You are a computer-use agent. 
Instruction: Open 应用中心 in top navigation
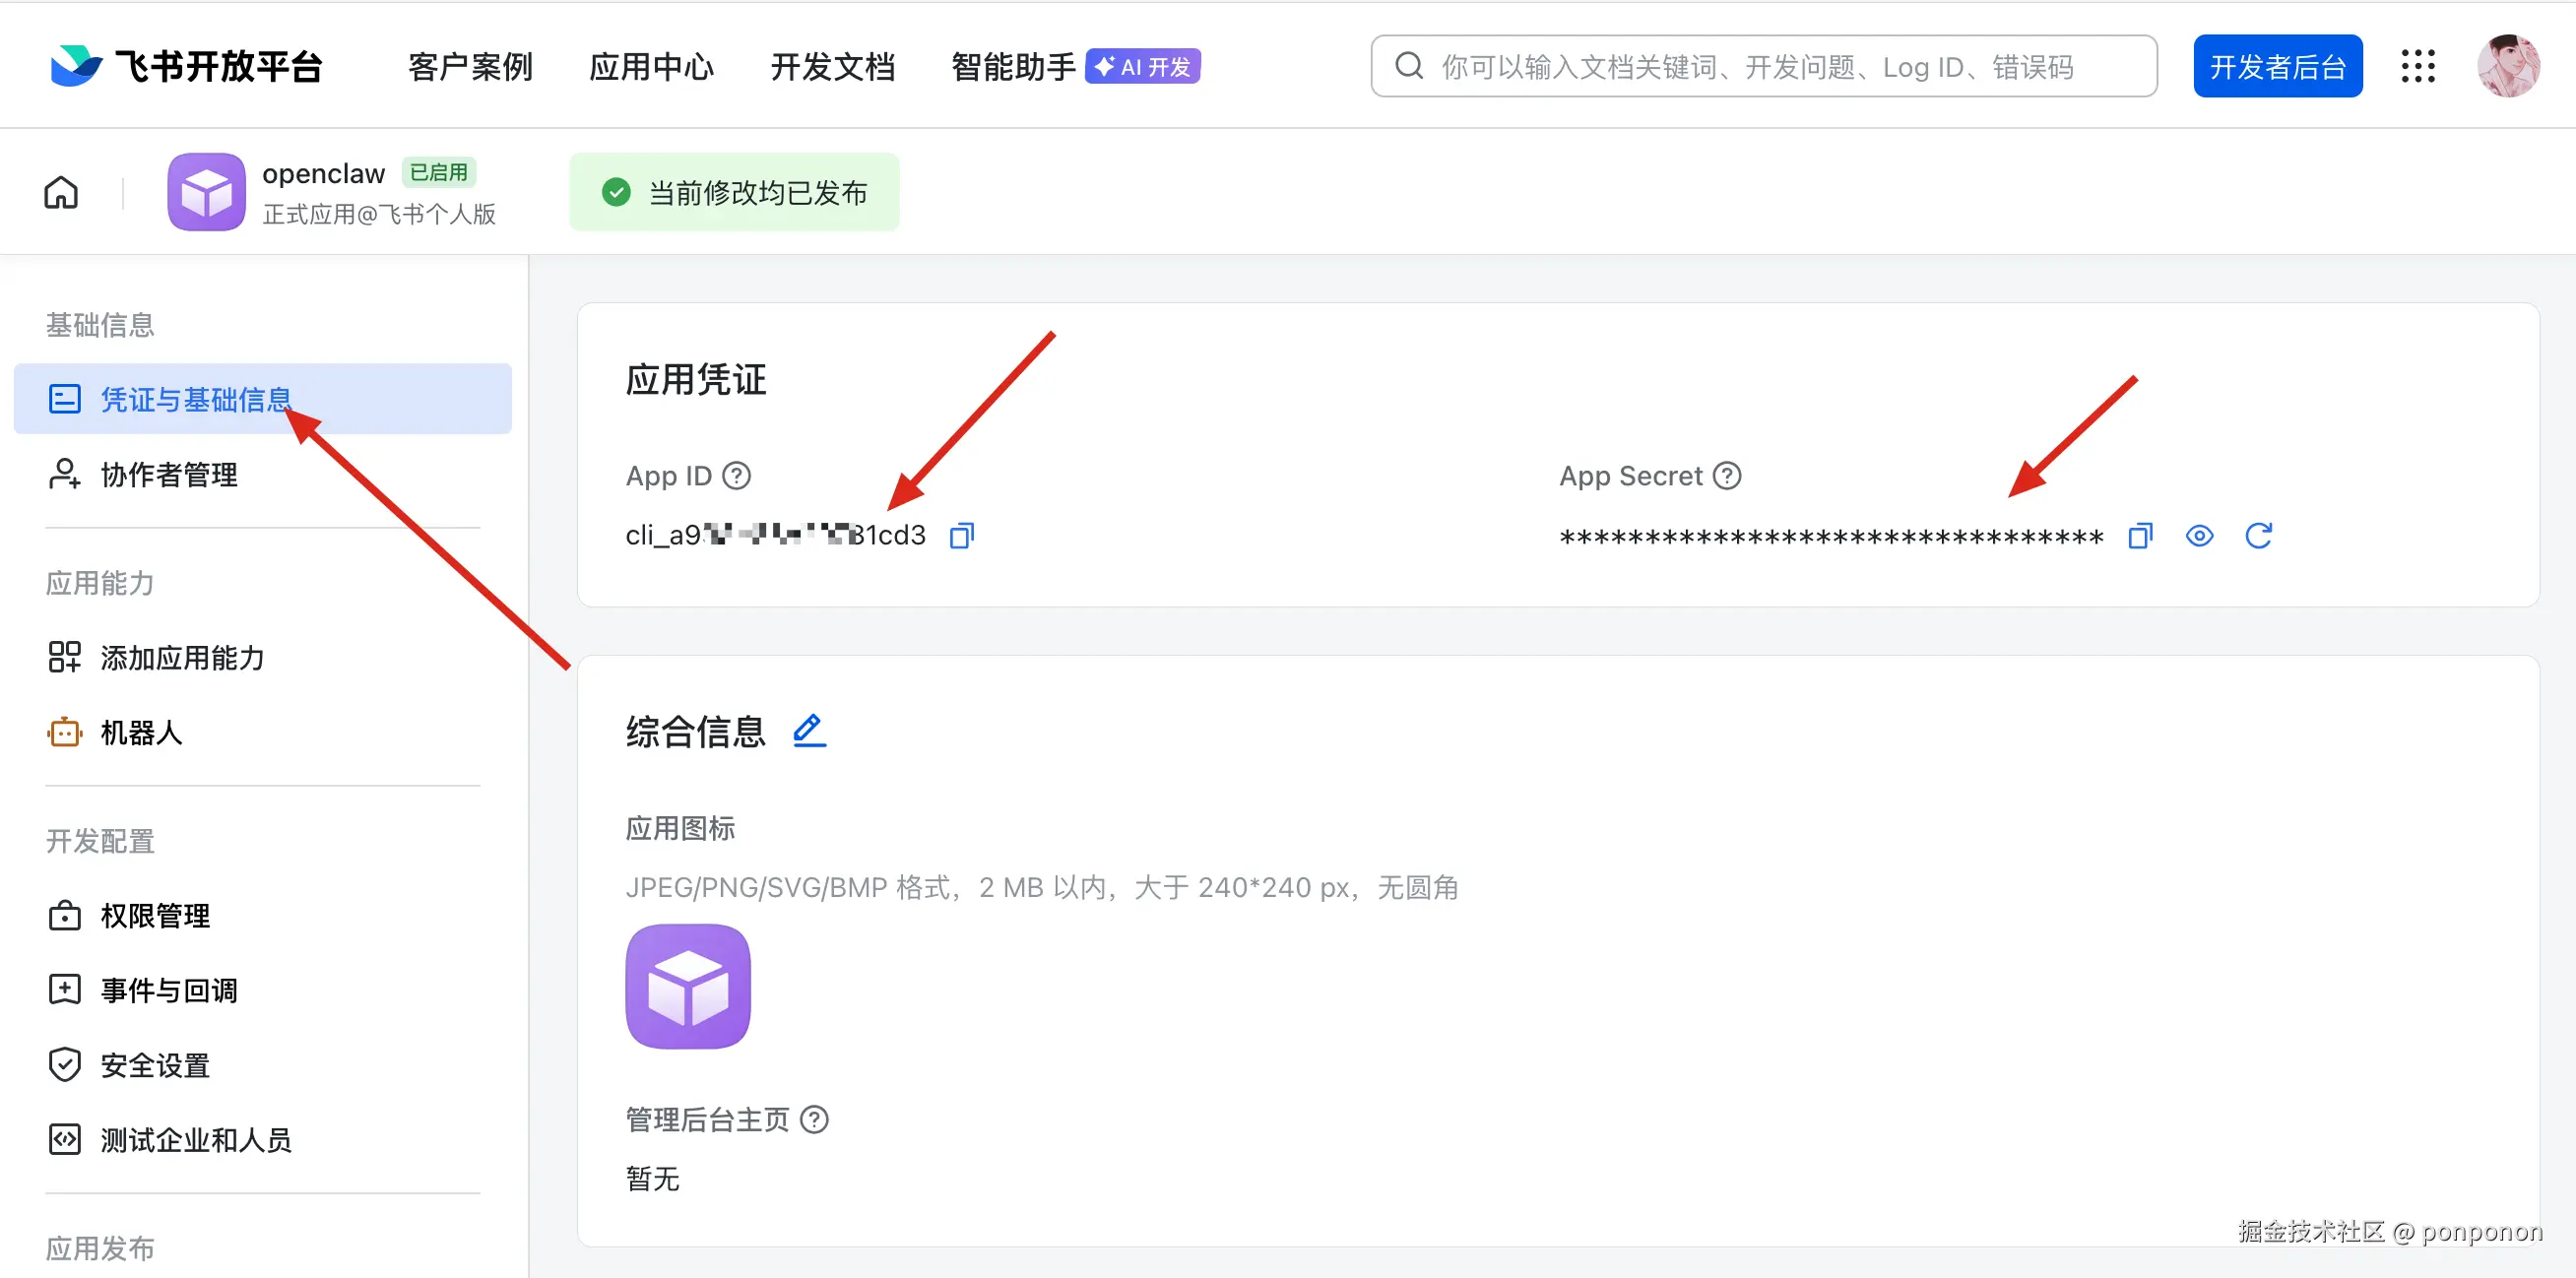point(651,67)
